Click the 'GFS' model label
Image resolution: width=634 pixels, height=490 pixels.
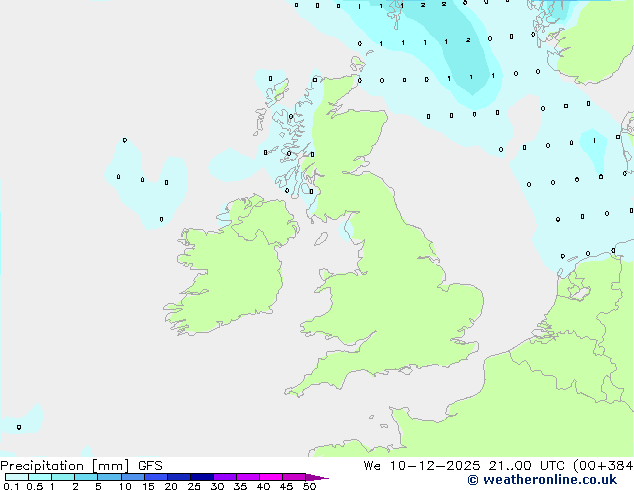tap(150, 466)
